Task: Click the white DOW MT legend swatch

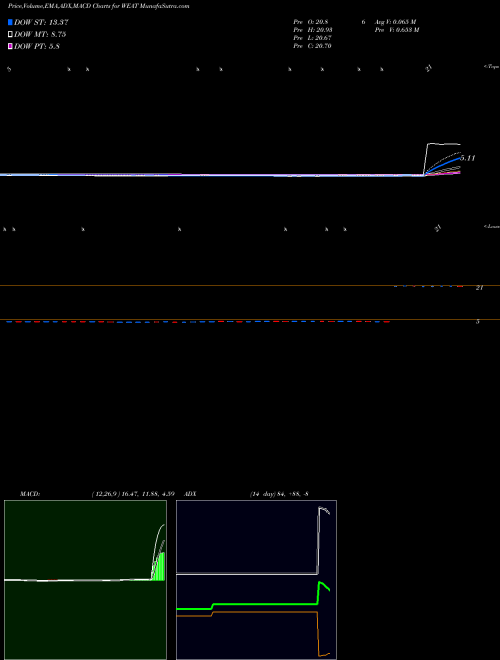Action: click(x=10, y=34)
